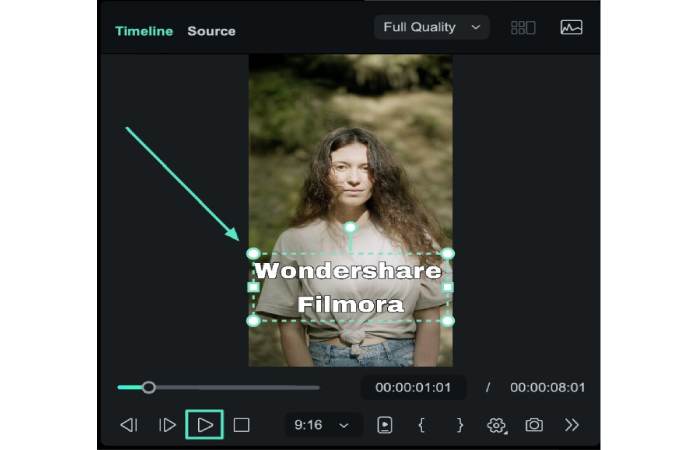Image resolution: width=700 pixels, height=450 pixels.
Task: Step forward one frame
Action: pyautogui.click(x=167, y=425)
